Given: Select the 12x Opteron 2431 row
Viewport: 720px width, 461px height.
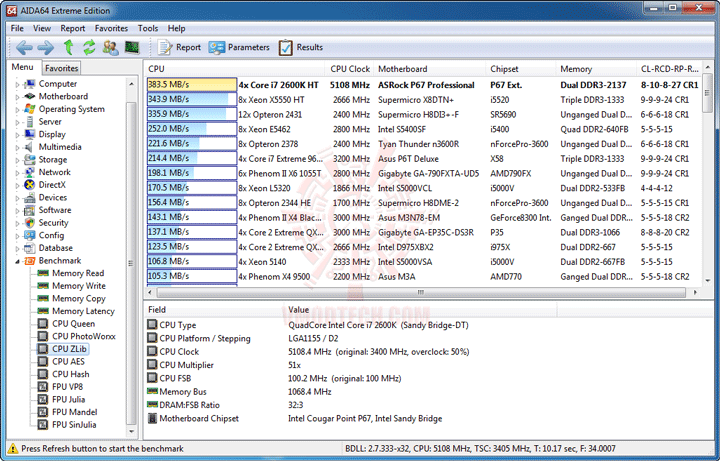Looking at the screenshot, I should point(422,114).
